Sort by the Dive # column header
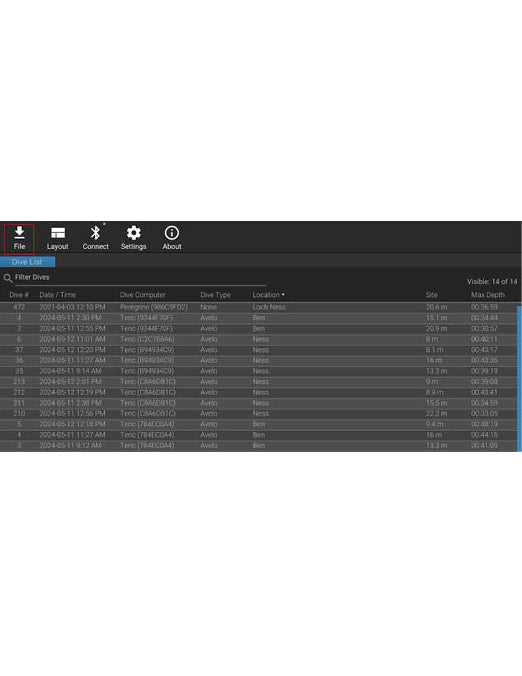Screen dimensions: 522x676 [19, 295]
